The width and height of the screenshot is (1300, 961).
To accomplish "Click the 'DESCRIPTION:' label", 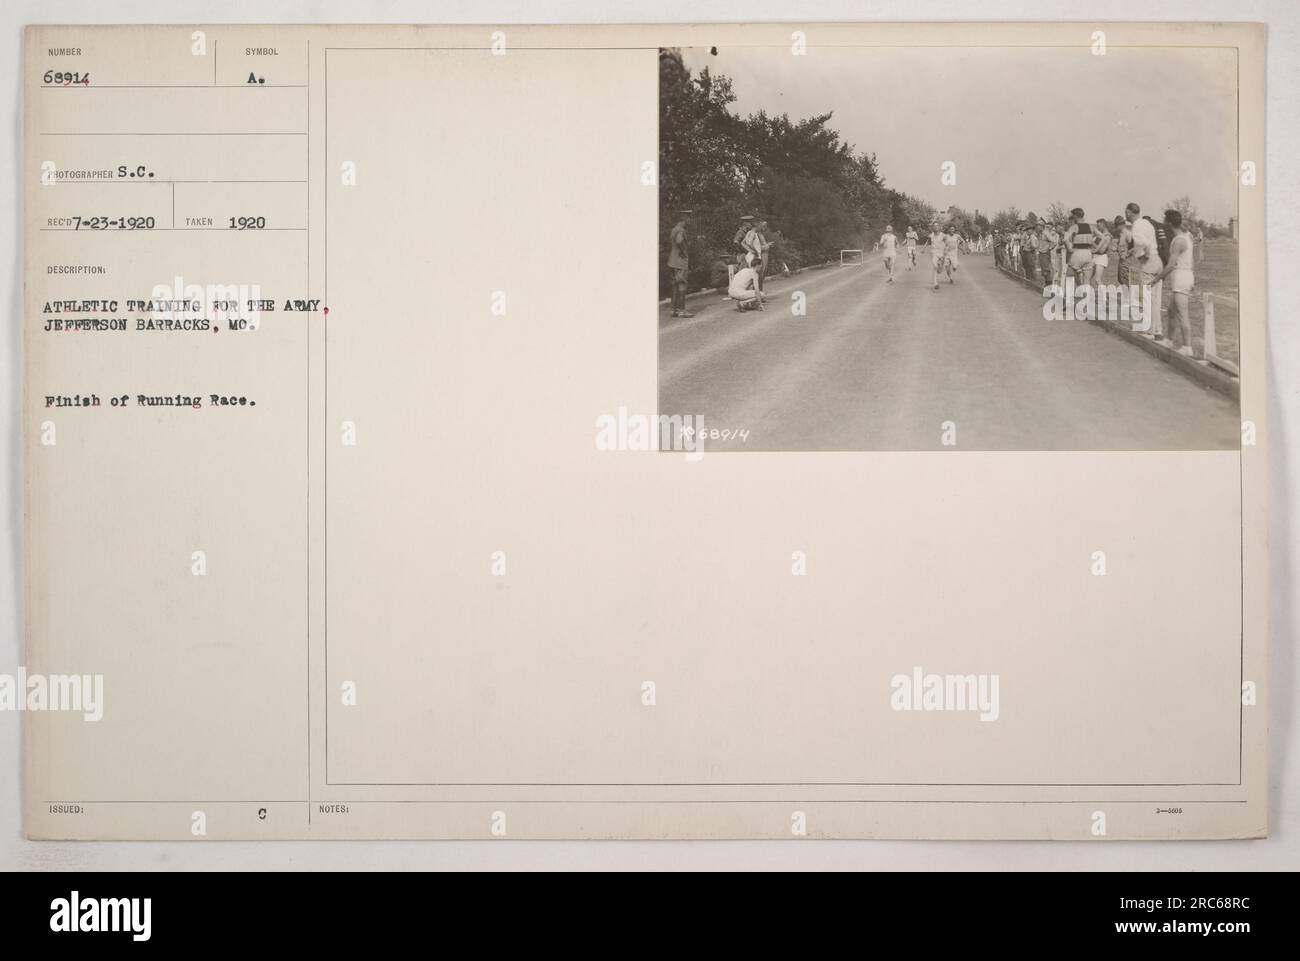I will 74,270.
